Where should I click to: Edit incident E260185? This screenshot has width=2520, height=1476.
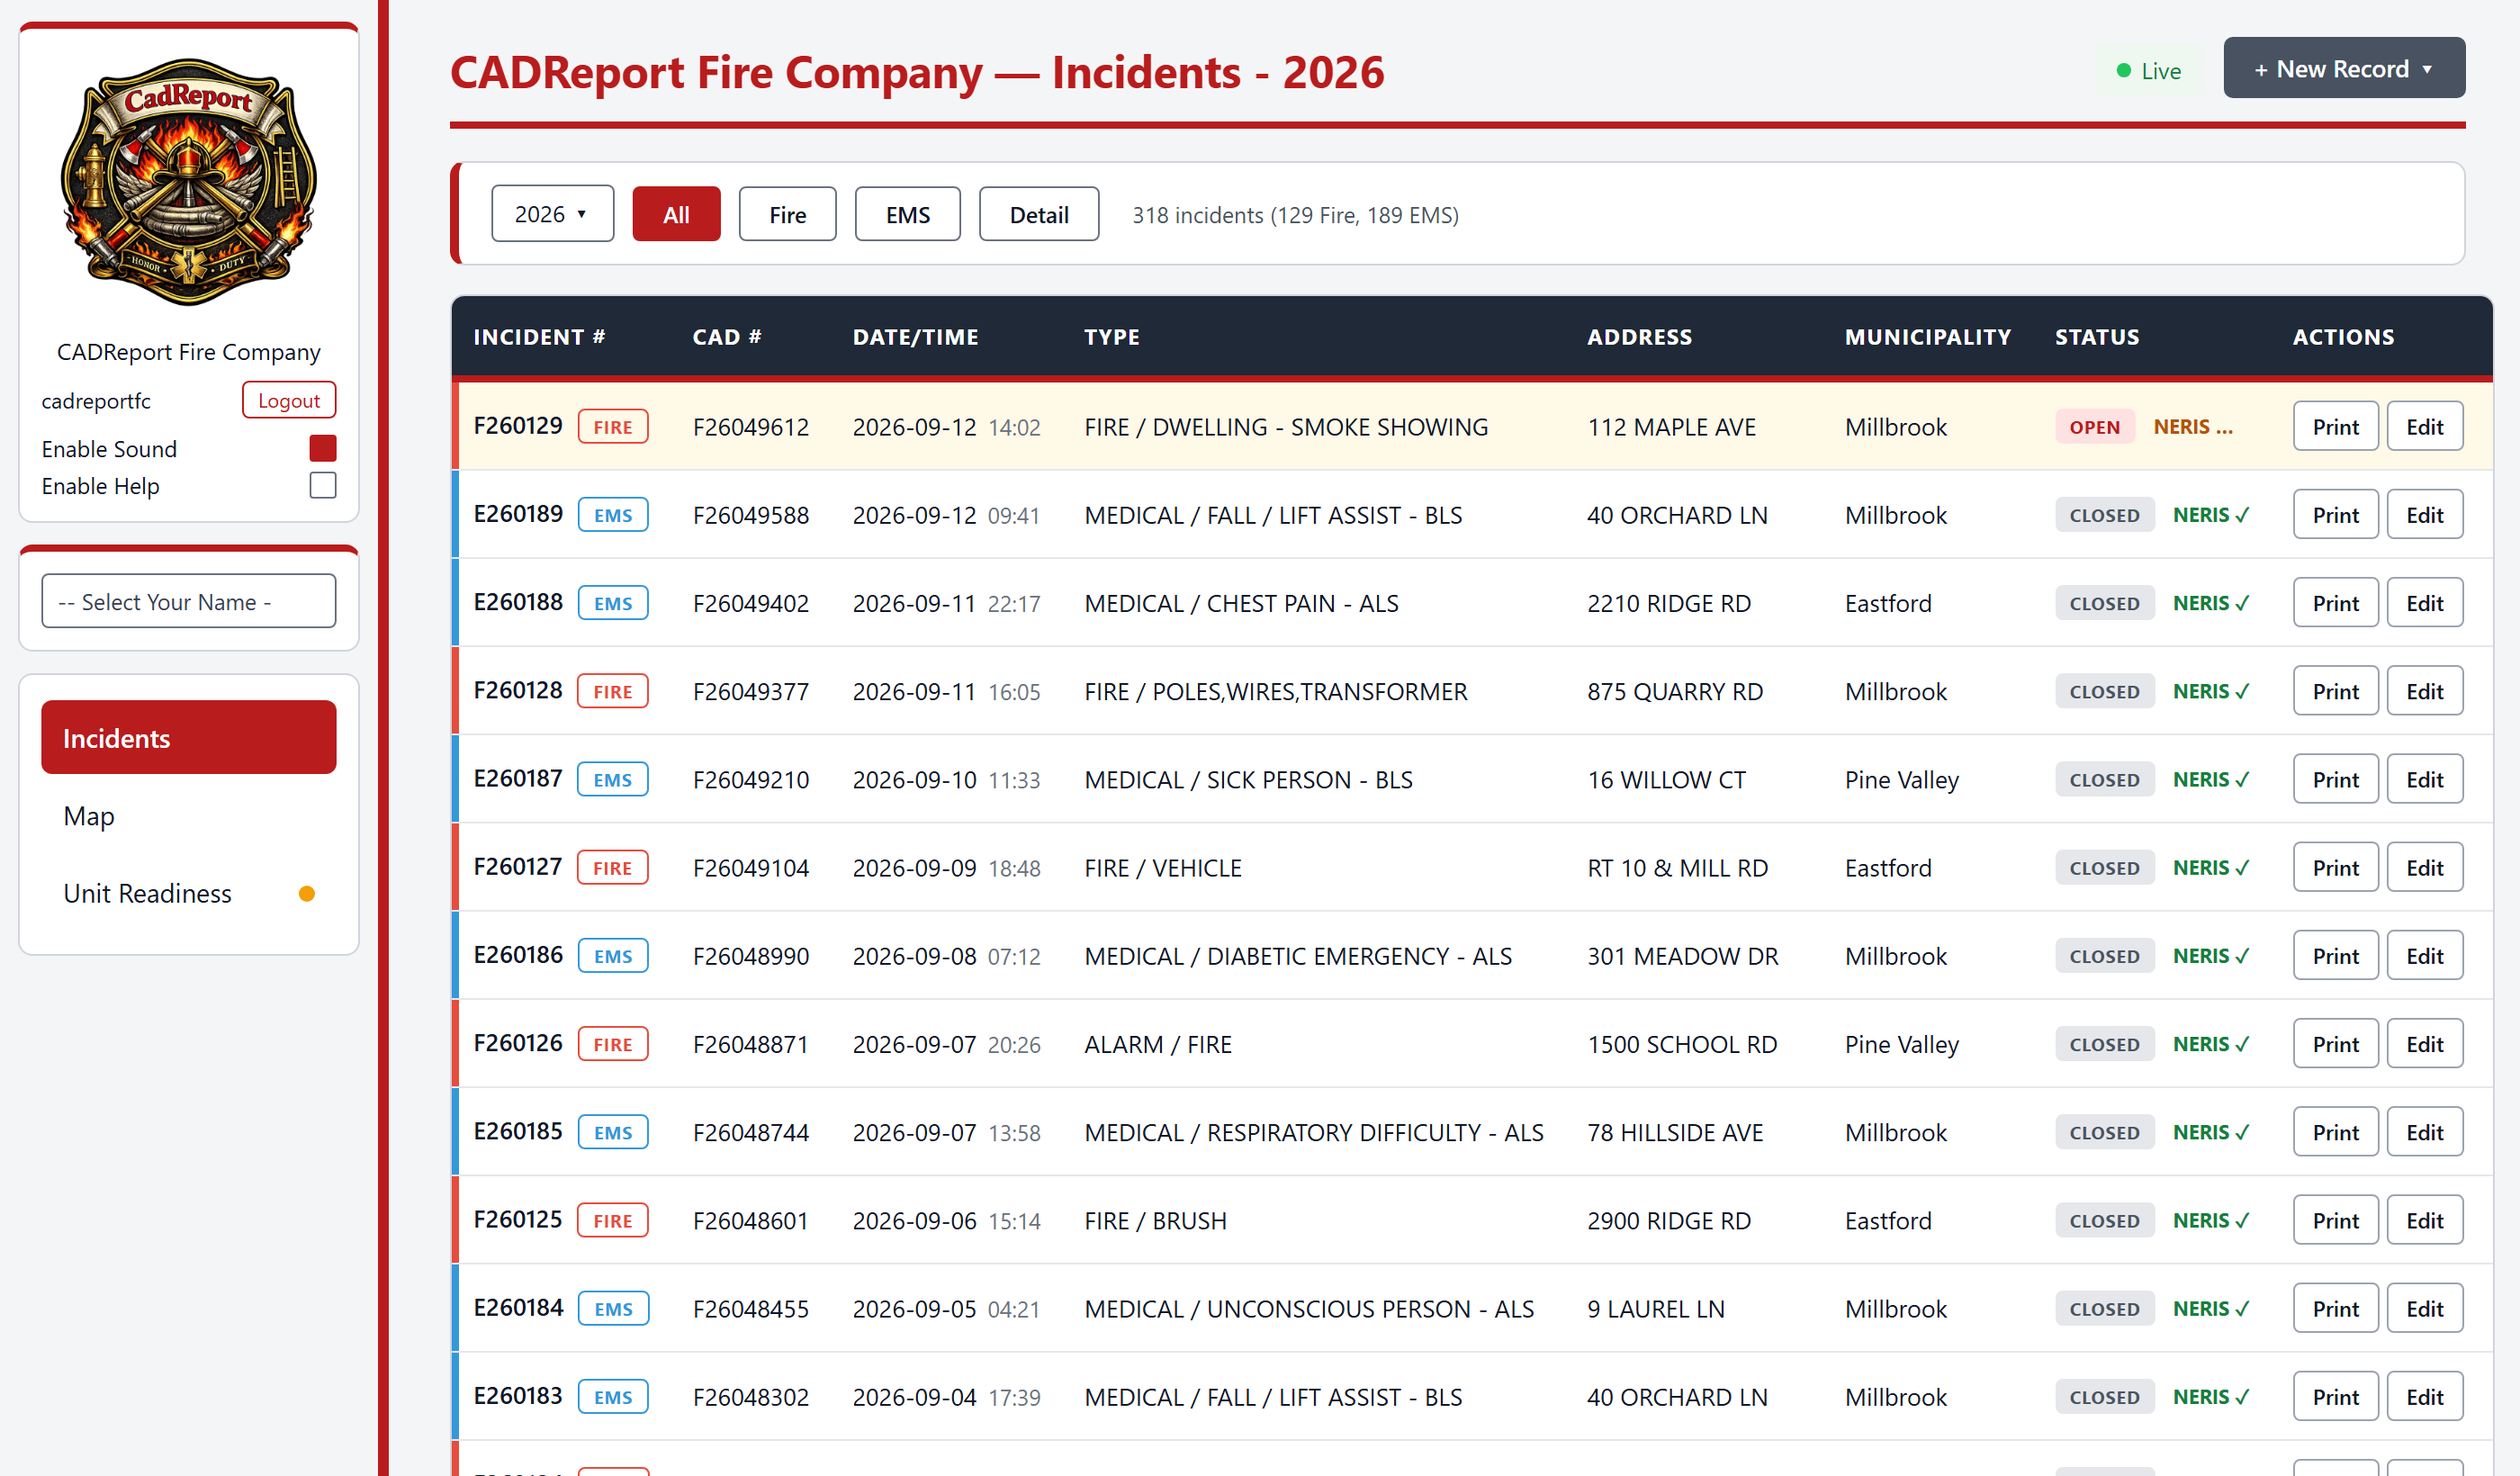coord(2424,1132)
